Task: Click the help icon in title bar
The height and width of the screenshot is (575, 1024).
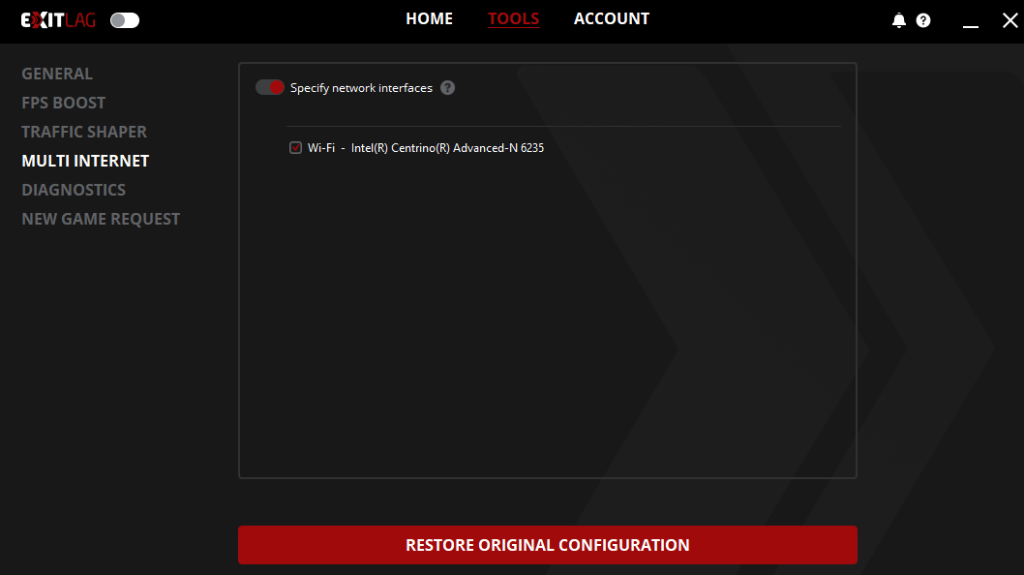Action: 923,20
